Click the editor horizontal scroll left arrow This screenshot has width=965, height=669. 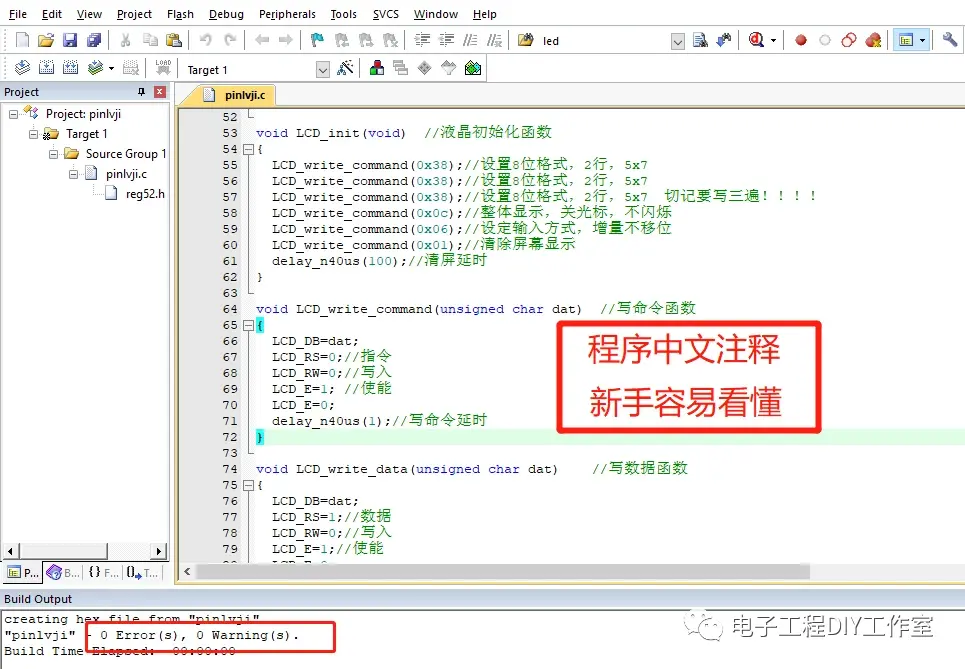tap(187, 572)
